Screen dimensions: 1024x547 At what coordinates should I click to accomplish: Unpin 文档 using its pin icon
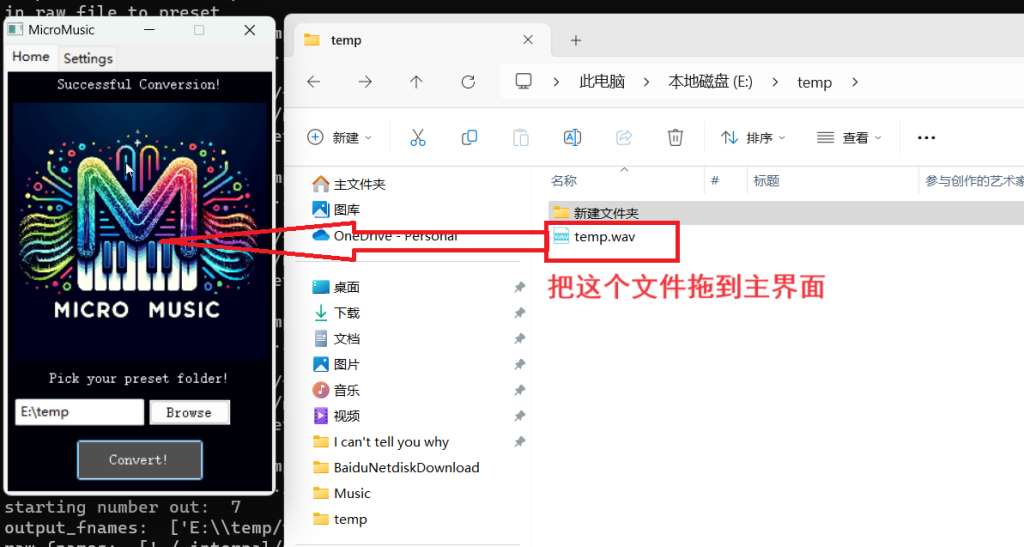(x=519, y=339)
